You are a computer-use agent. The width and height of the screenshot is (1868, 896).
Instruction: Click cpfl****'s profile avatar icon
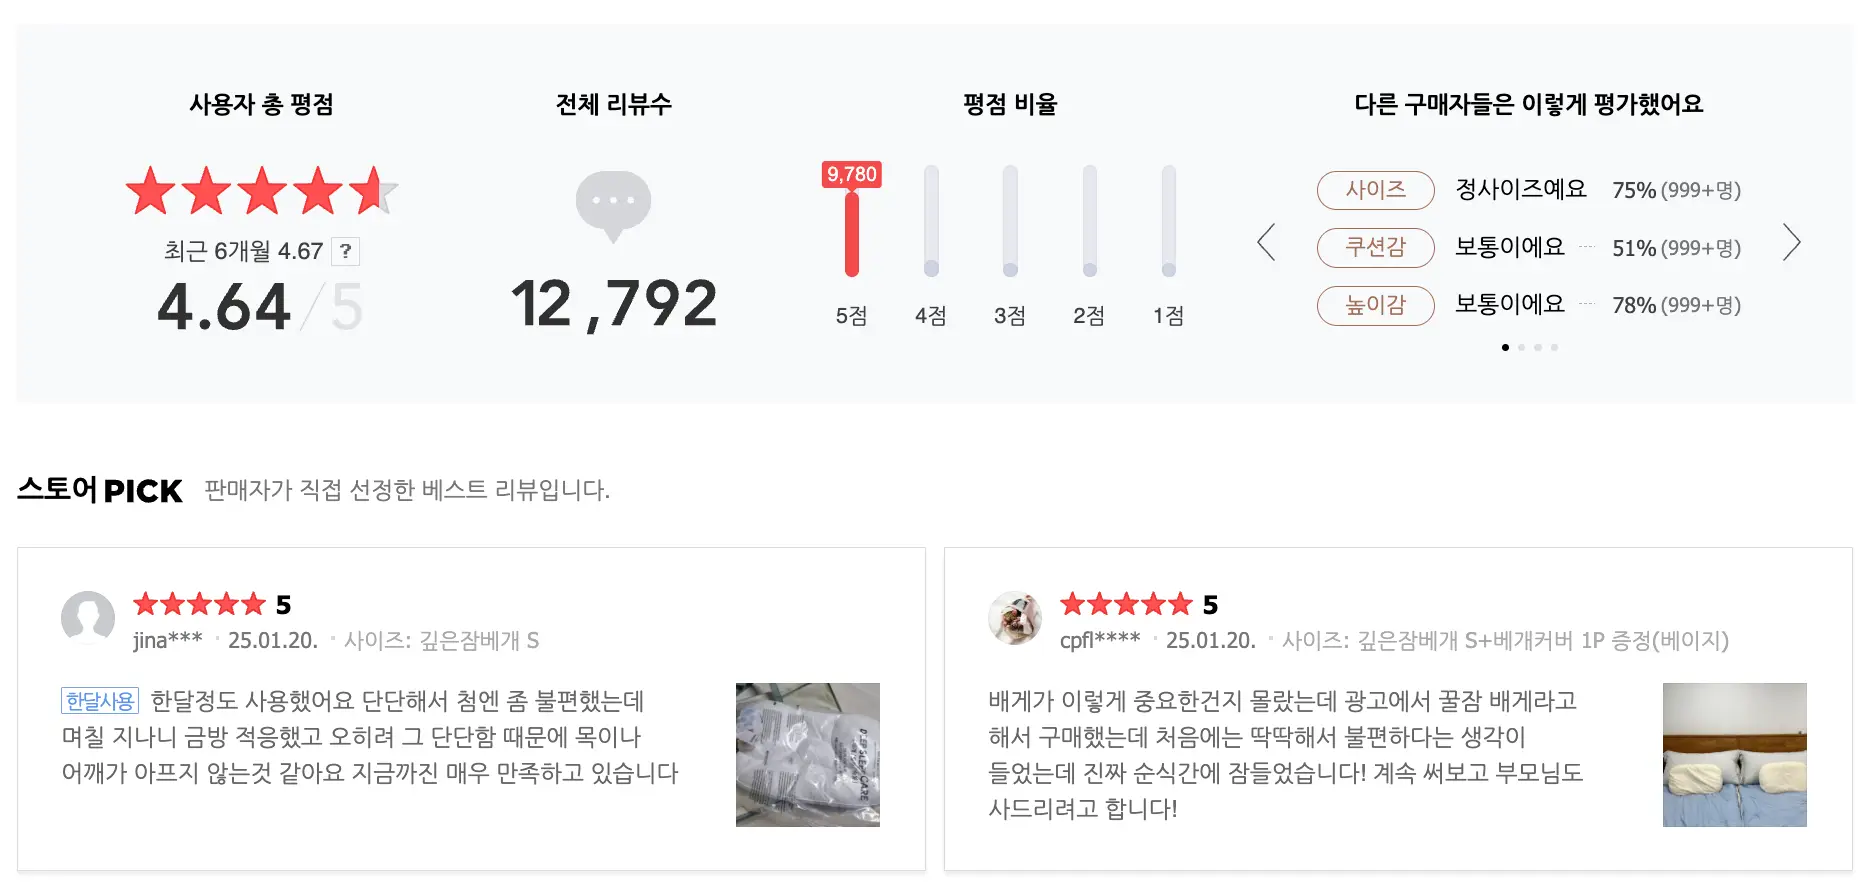[1014, 619]
